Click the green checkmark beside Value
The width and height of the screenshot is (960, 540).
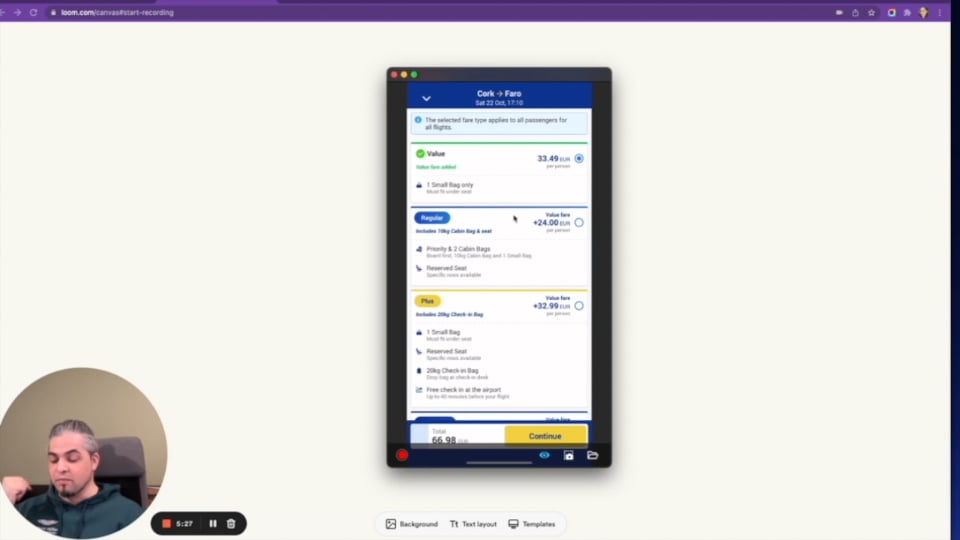tap(420, 154)
